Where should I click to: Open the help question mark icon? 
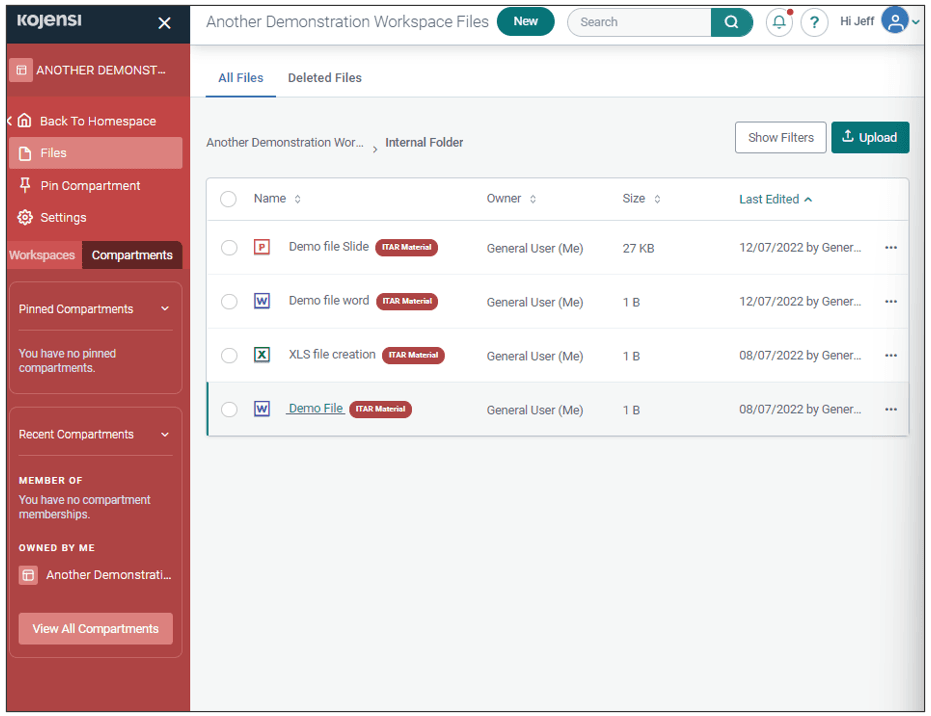pyautogui.click(x=814, y=22)
